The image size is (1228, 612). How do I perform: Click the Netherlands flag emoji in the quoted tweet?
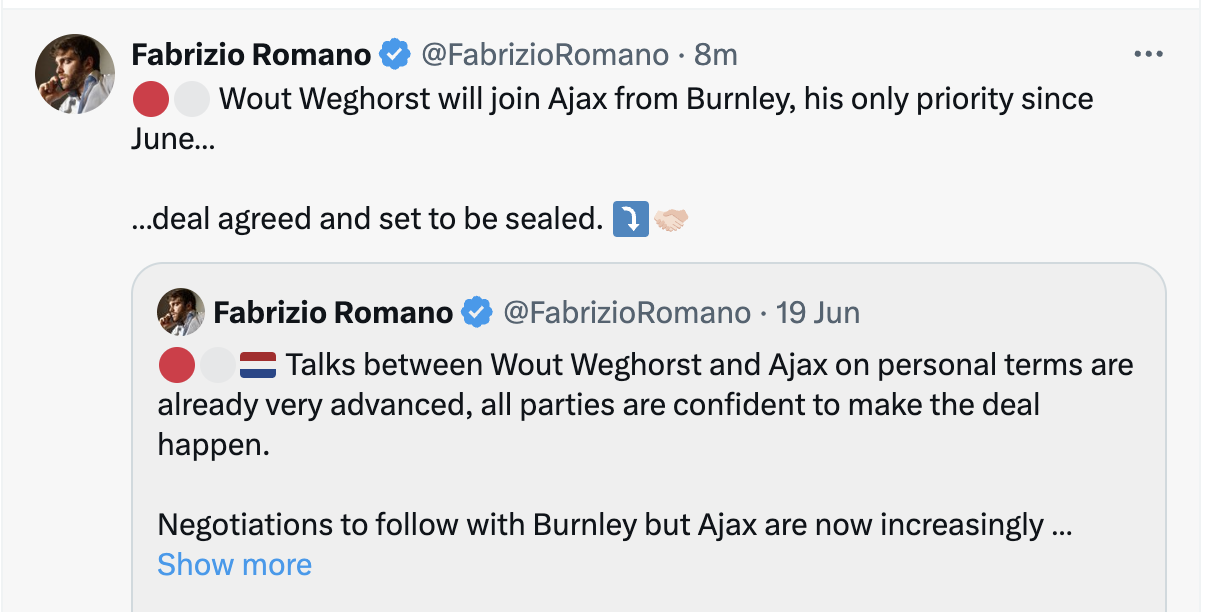(x=258, y=365)
